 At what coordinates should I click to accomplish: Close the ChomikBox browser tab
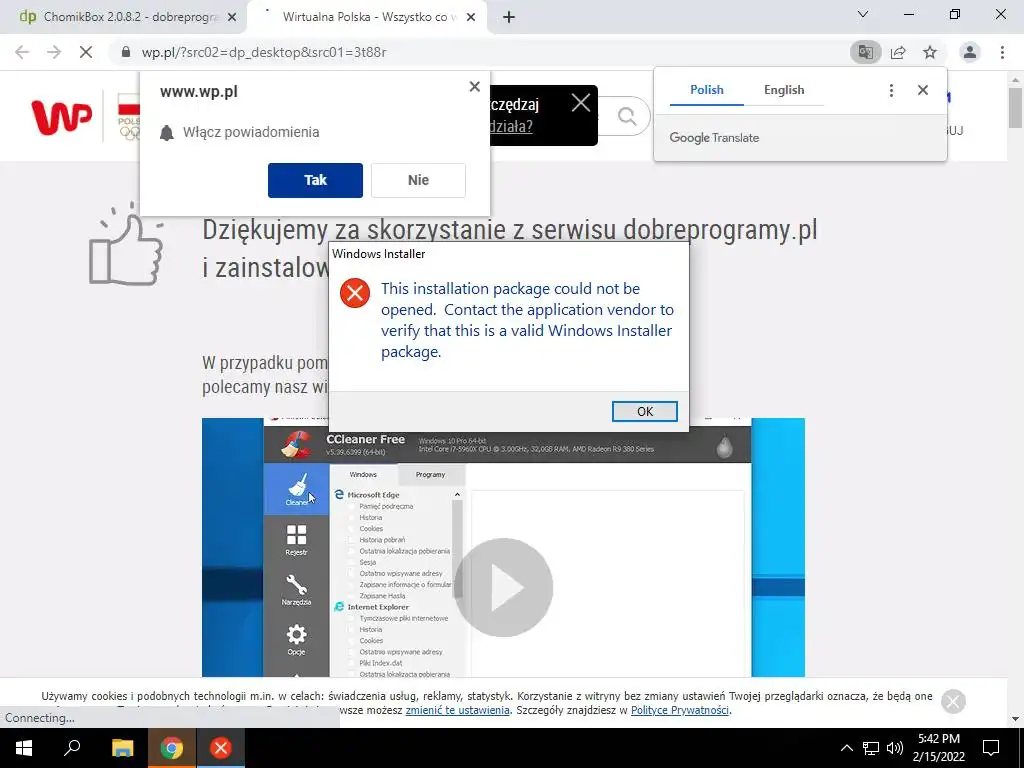tap(232, 18)
